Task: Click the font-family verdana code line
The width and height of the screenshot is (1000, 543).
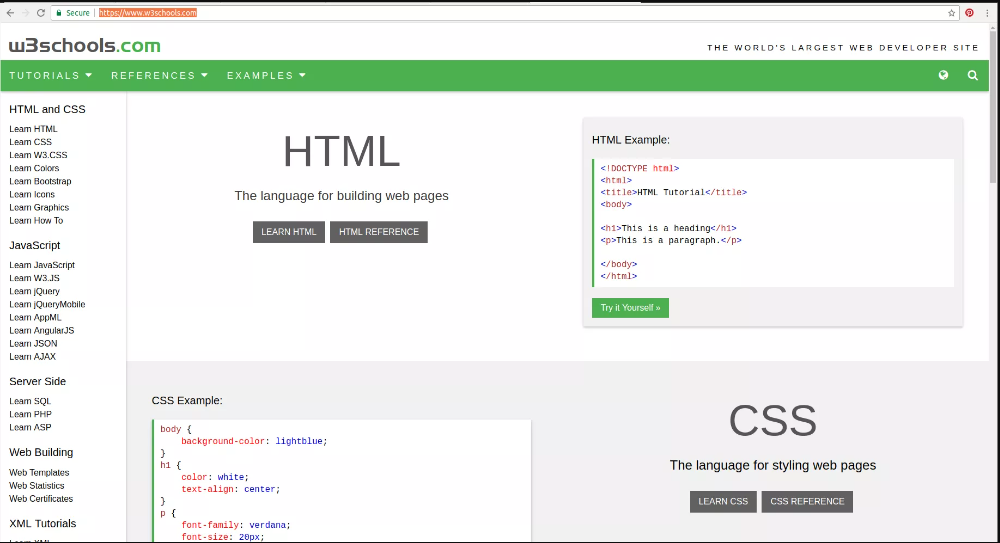Action: pos(236,525)
